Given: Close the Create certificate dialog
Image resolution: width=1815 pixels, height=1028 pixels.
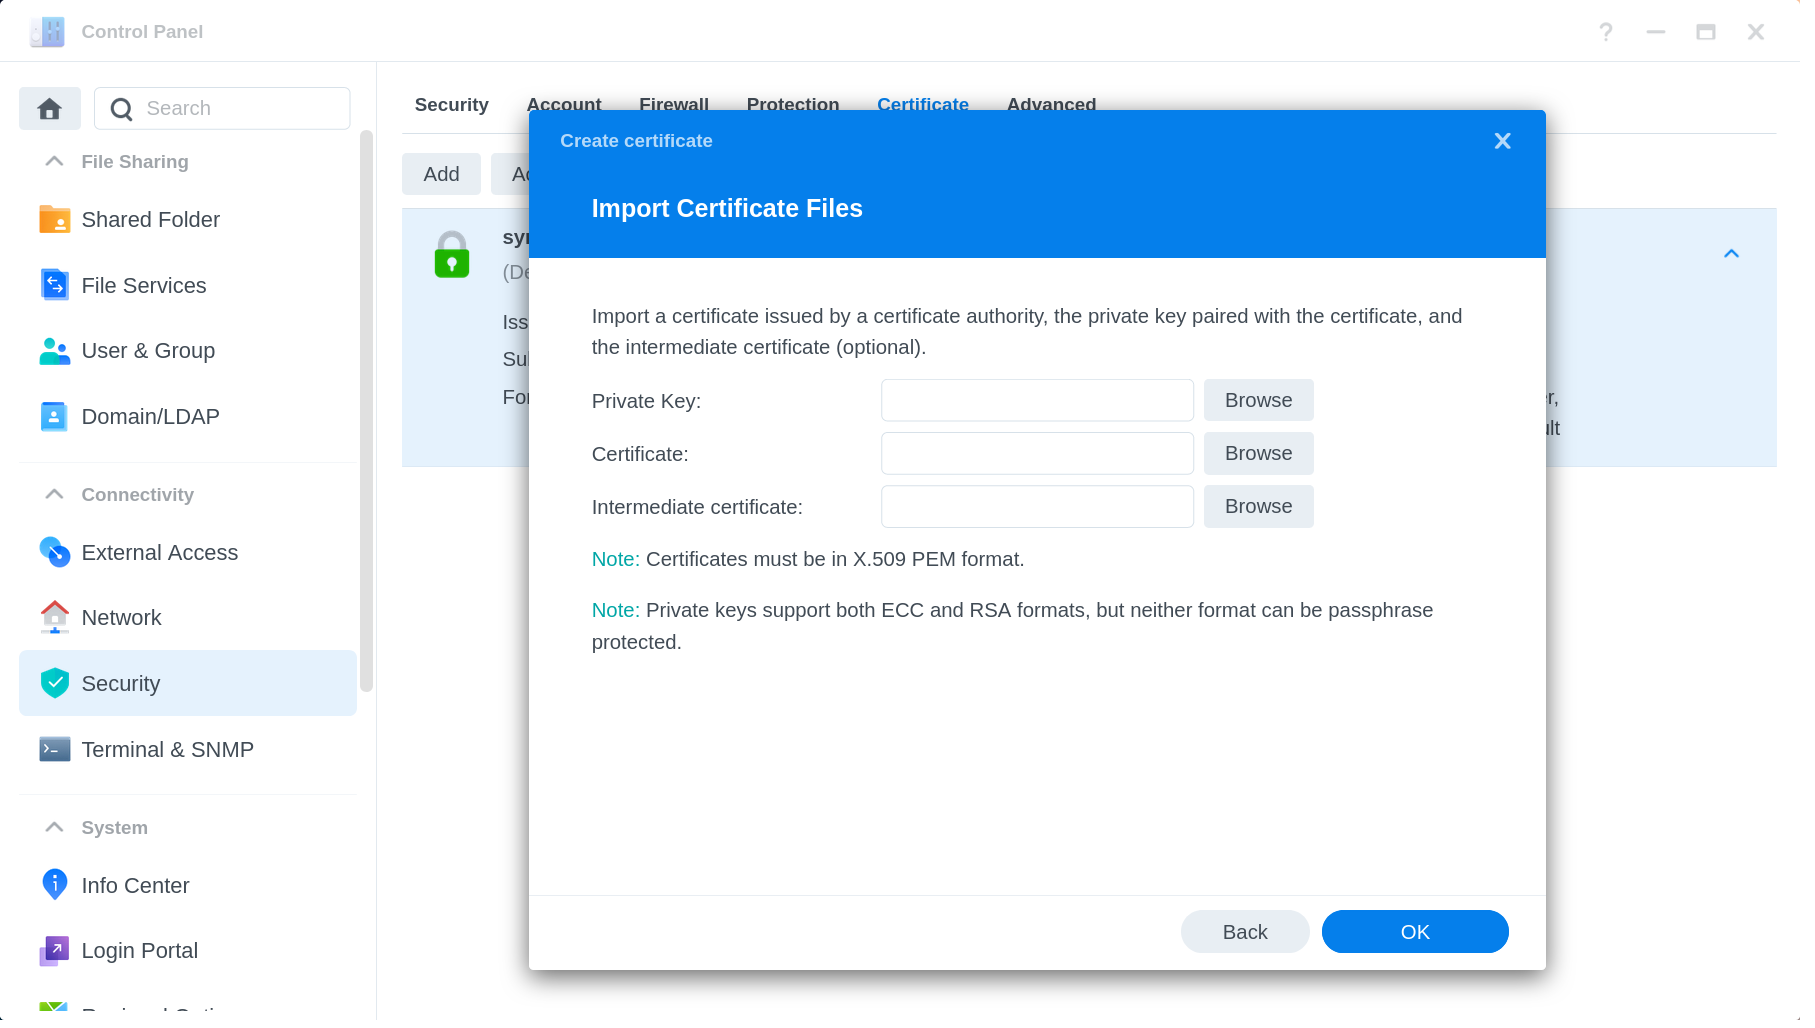Looking at the screenshot, I should [1502, 141].
